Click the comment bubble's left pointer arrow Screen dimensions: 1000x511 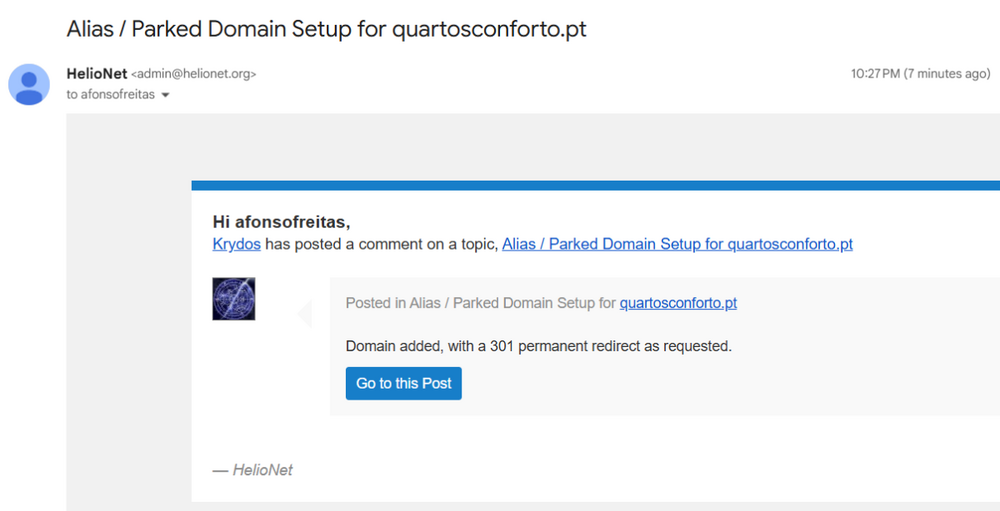coord(306,315)
